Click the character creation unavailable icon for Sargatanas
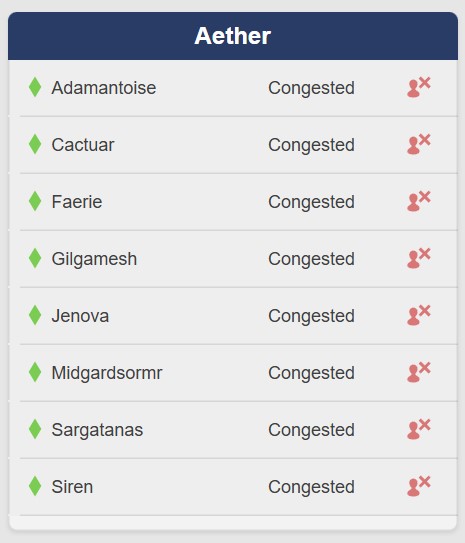 pyautogui.click(x=419, y=429)
